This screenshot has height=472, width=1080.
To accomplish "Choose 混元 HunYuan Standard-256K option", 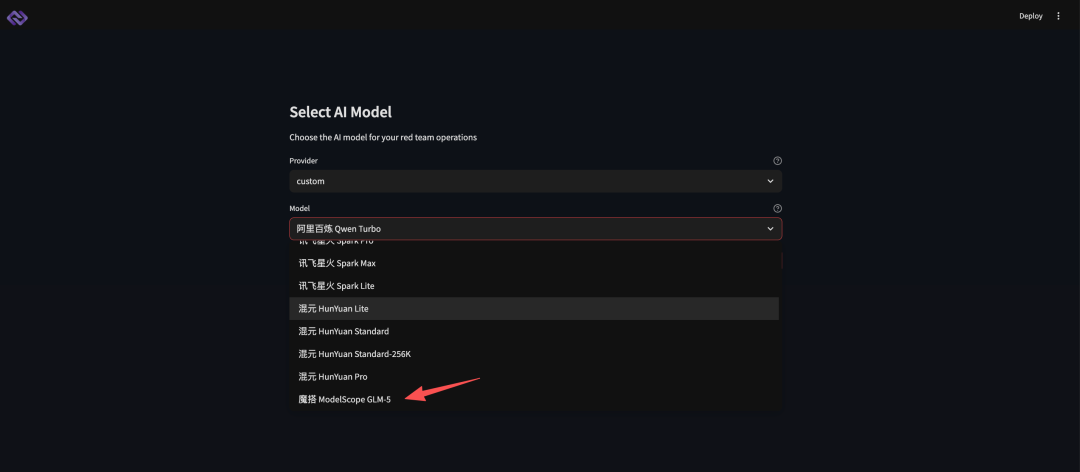I will point(354,354).
